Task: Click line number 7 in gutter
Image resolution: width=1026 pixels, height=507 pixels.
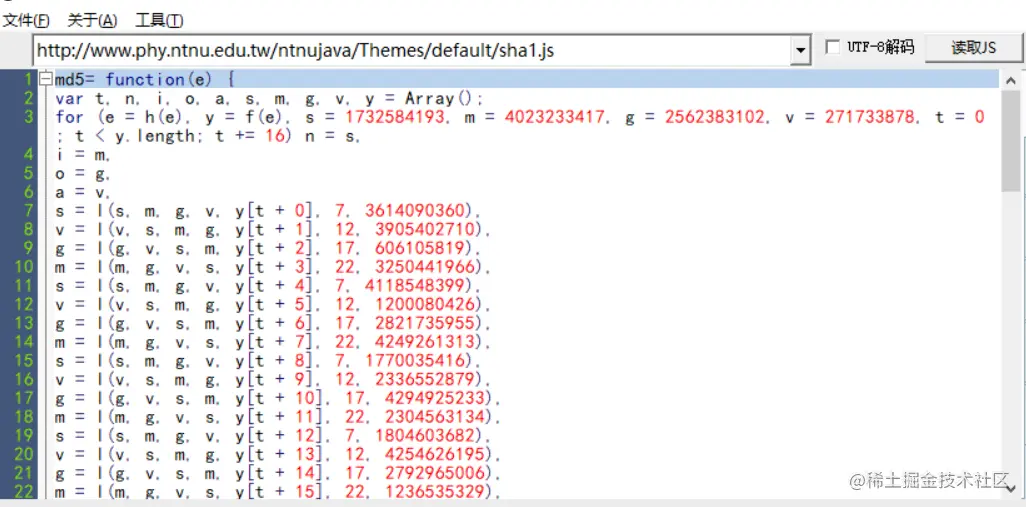Action: pos(28,211)
